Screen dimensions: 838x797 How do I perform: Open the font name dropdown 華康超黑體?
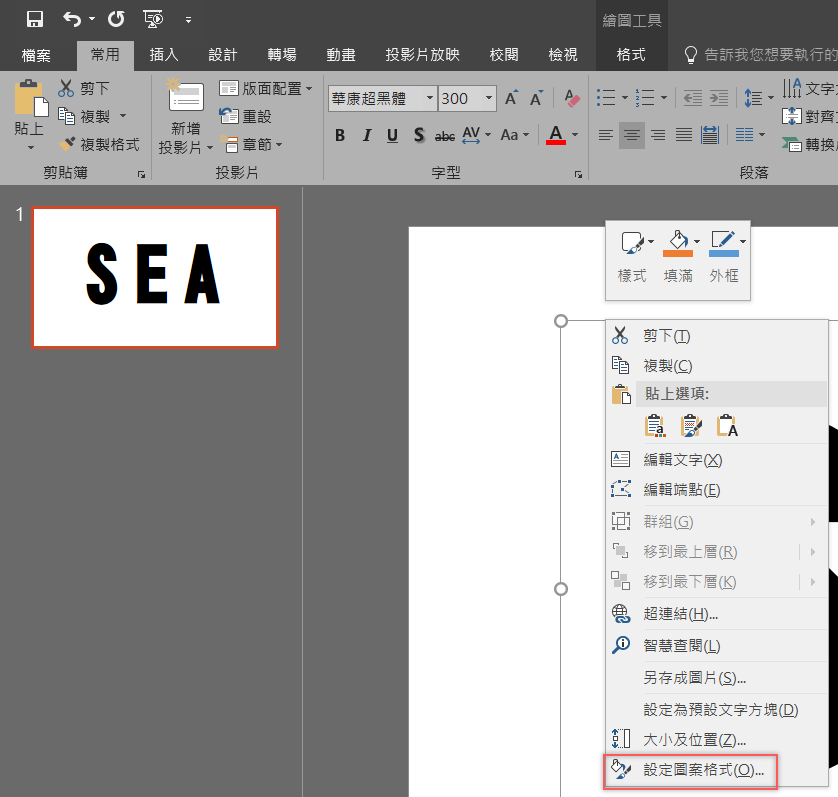pos(430,98)
